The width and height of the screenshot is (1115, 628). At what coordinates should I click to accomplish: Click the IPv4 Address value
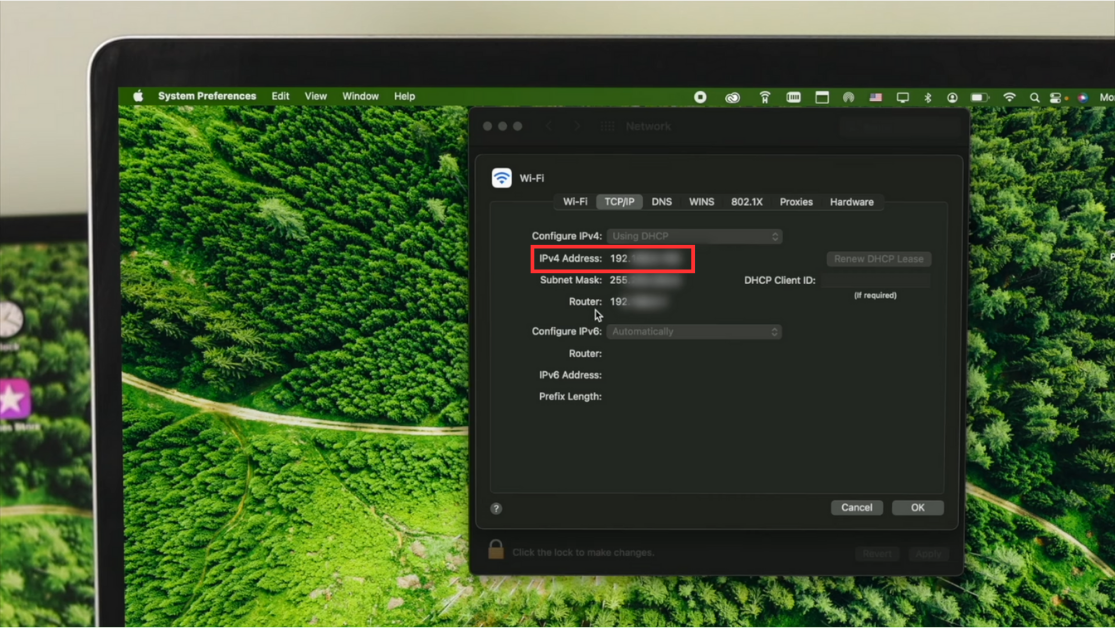coord(646,259)
